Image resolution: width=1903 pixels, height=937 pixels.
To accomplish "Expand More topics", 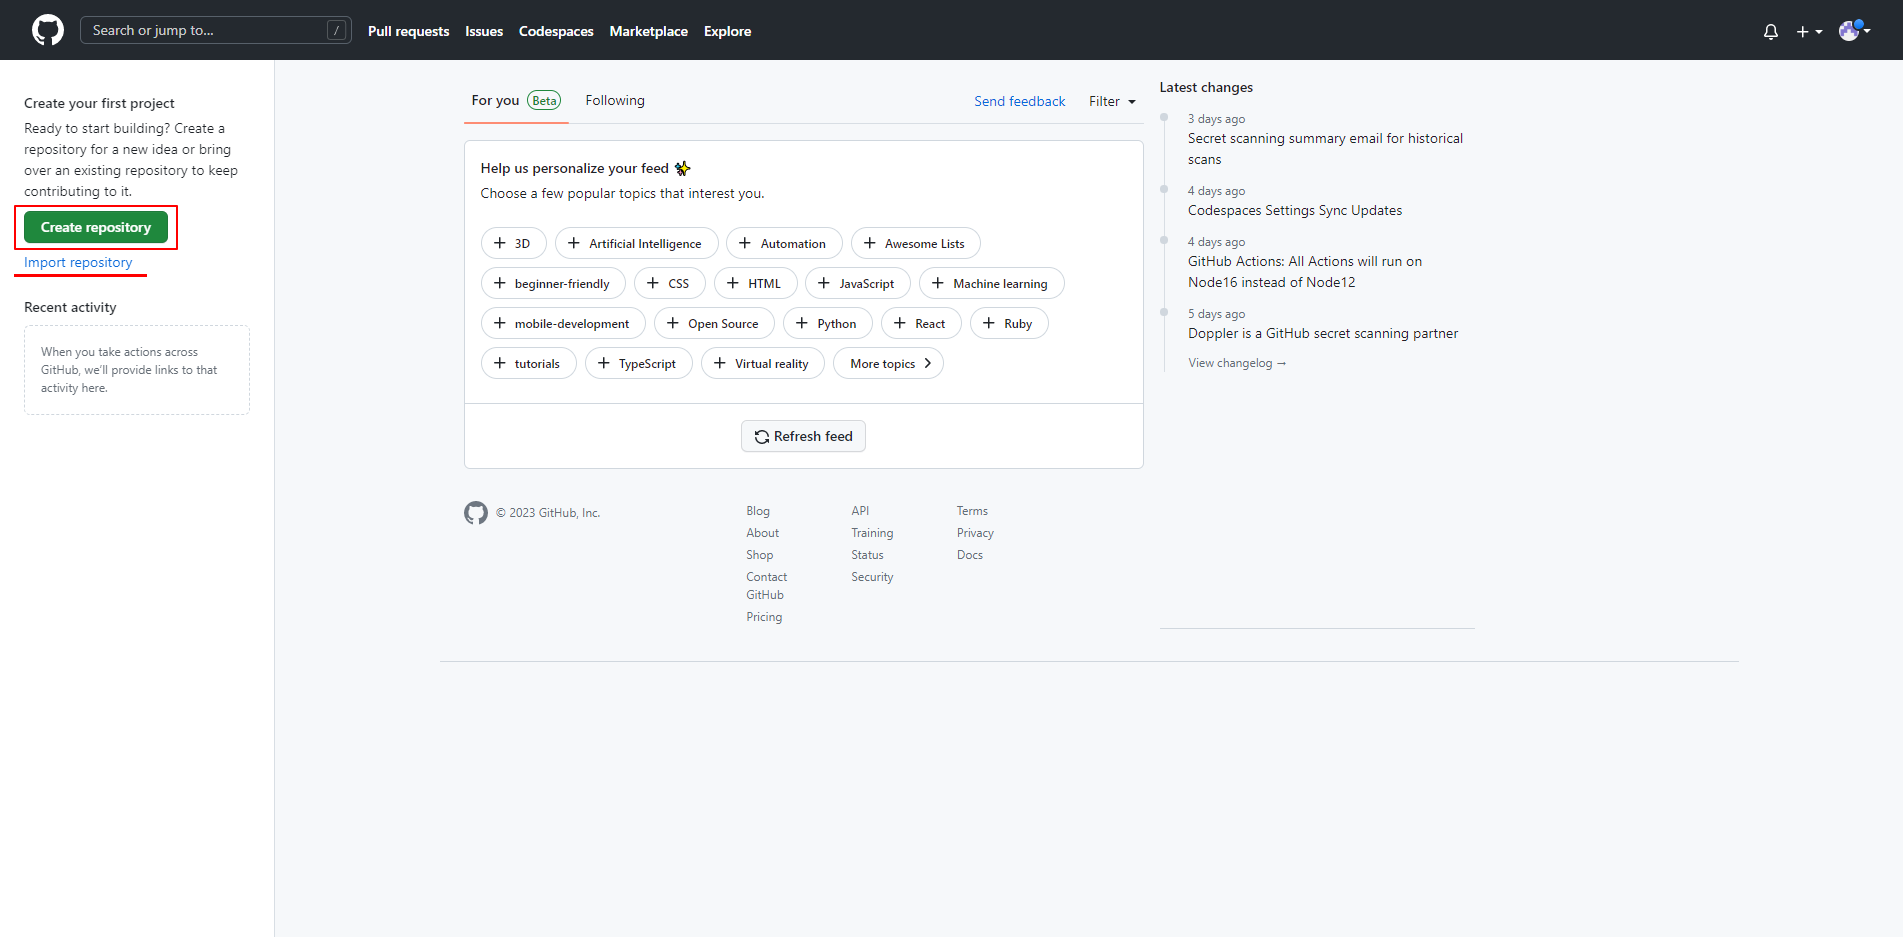I will (888, 363).
